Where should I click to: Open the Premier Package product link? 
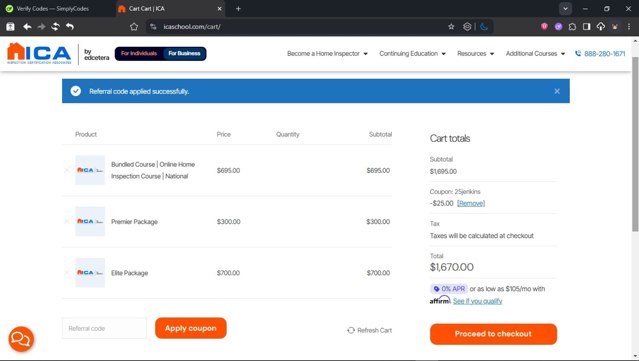[x=134, y=222]
